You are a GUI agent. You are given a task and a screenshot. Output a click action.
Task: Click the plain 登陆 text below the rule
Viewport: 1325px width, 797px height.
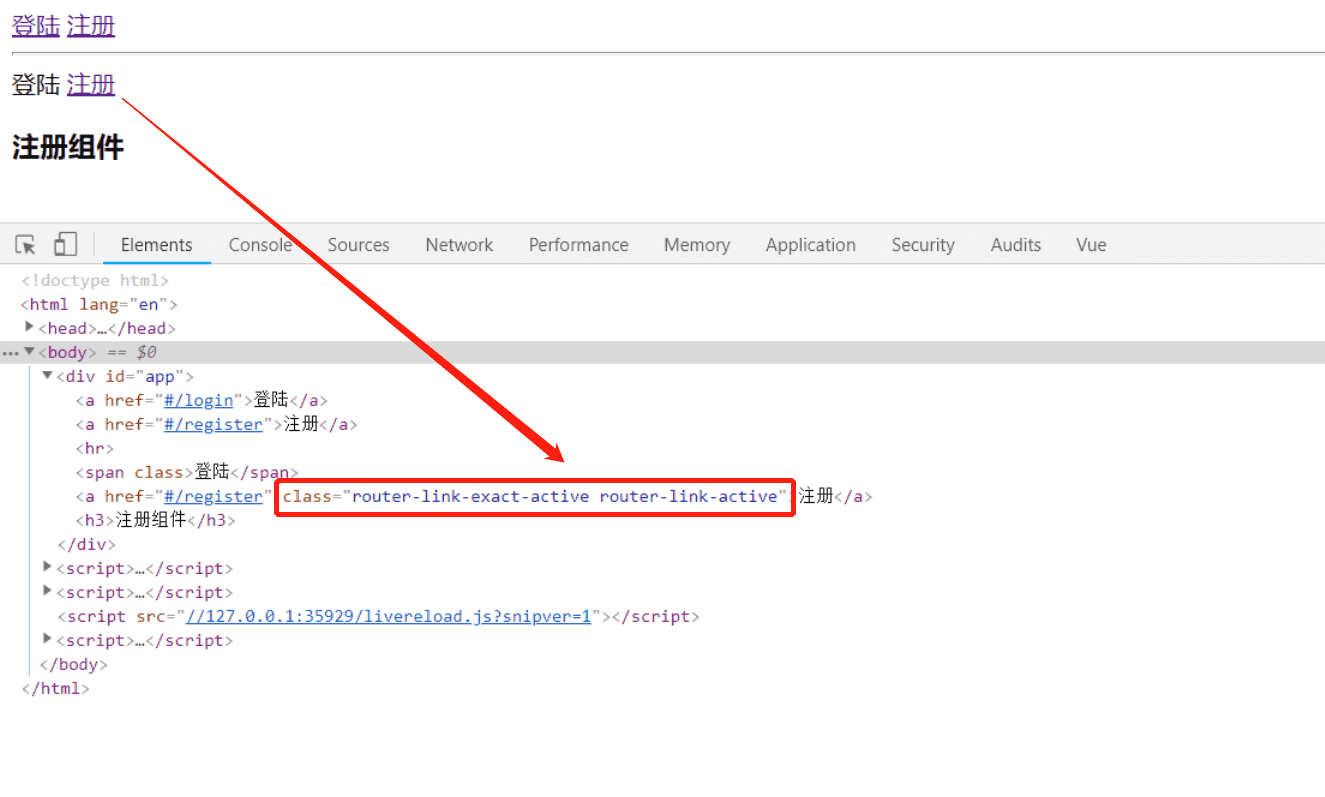click(36, 85)
